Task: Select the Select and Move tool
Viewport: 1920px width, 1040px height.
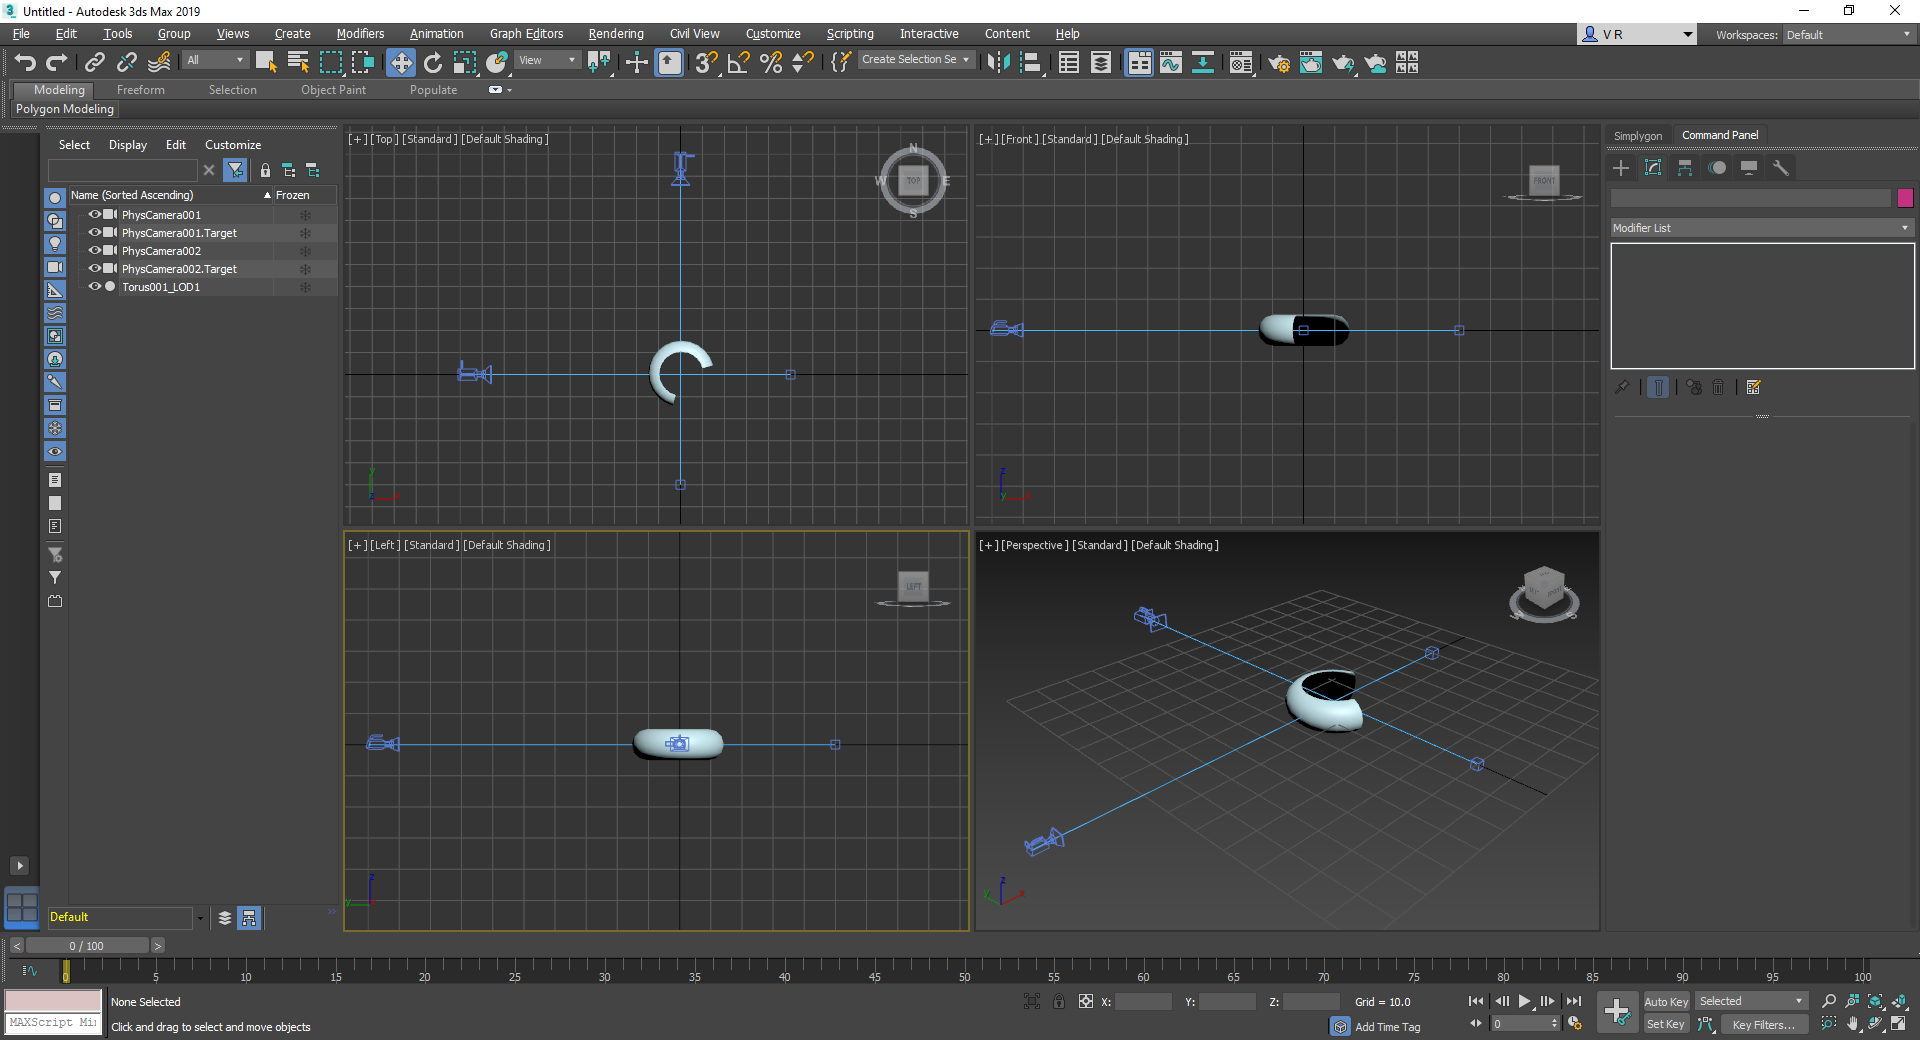Action: click(x=400, y=63)
